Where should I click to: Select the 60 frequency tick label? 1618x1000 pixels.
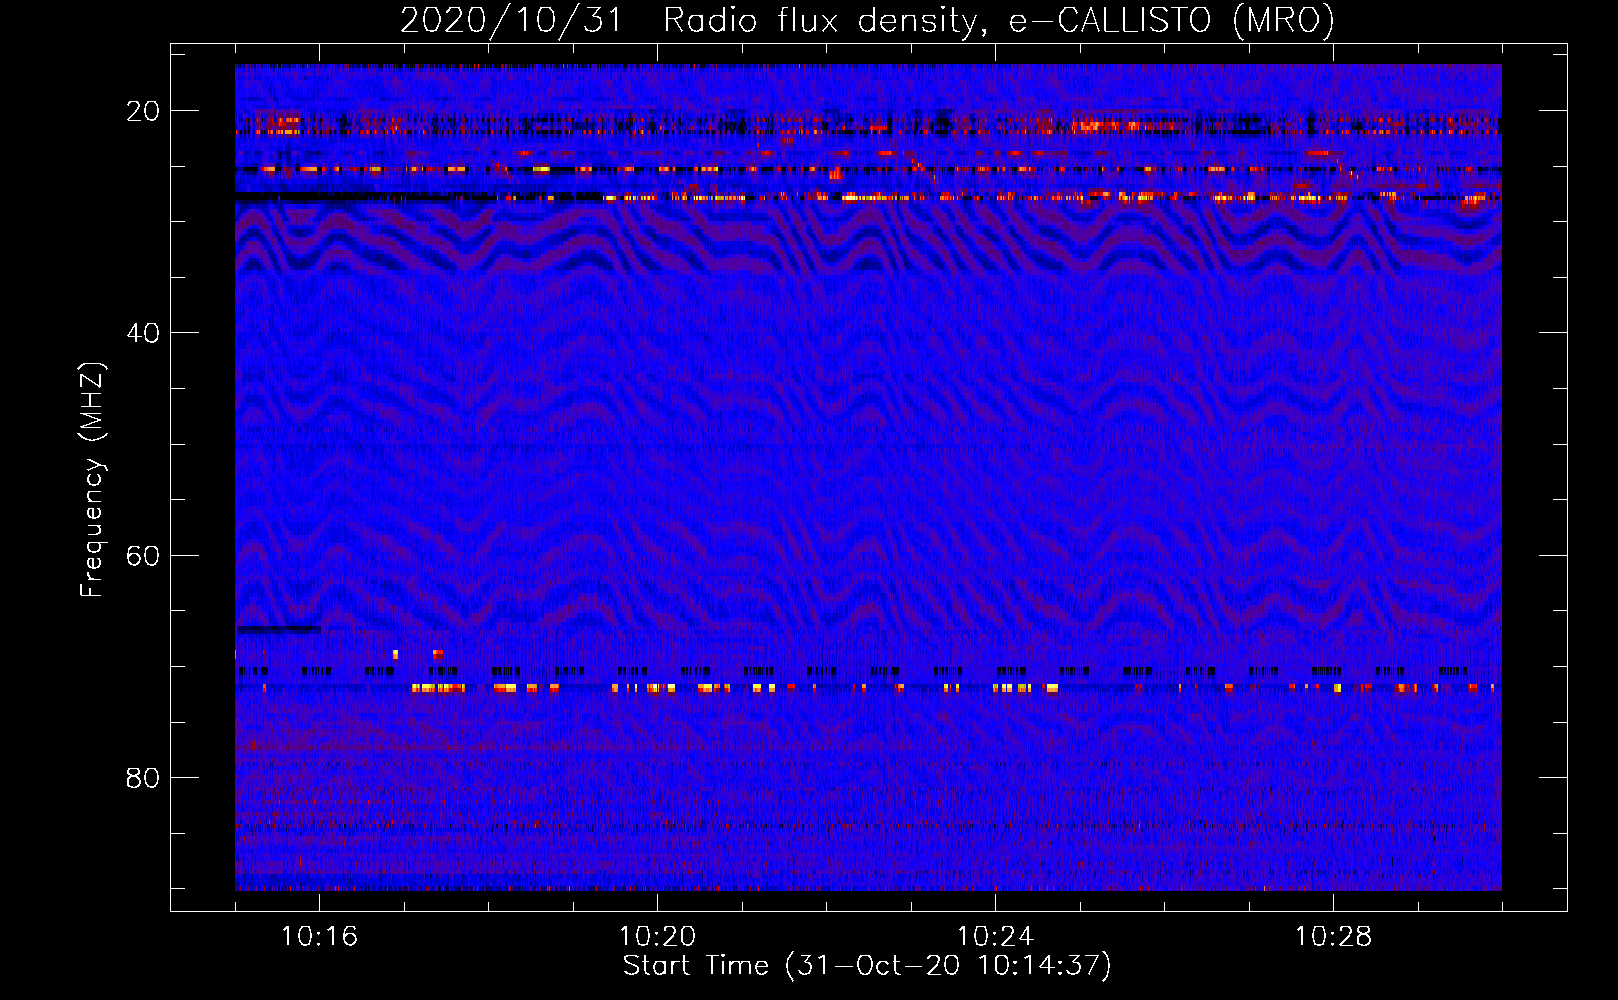coord(143,555)
